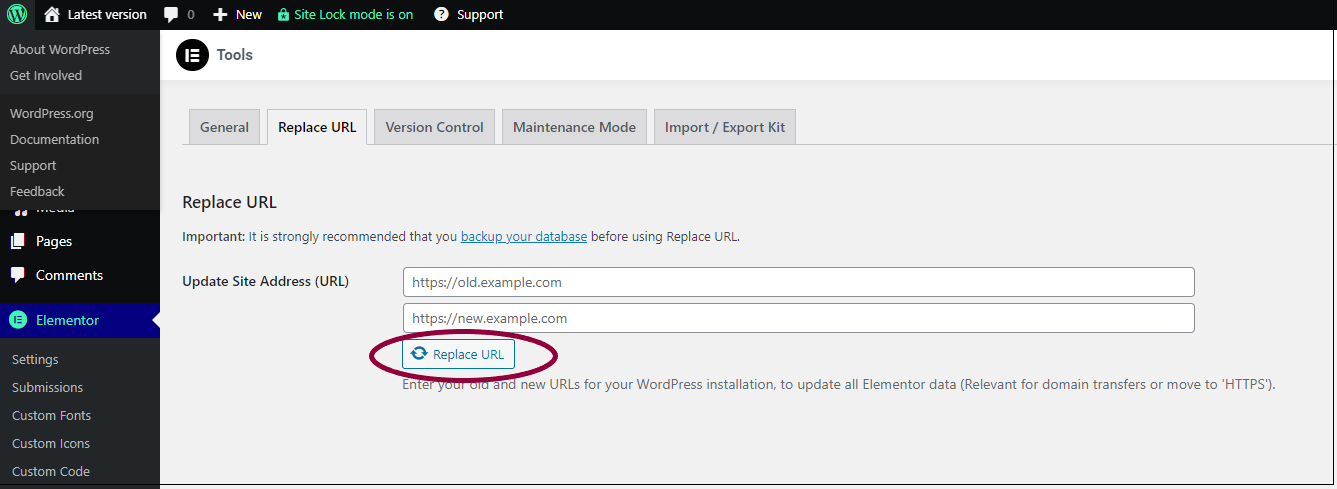The width and height of the screenshot is (1337, 489).
Task: Click the green lock Site Lock icon
Action: [x=284, y=15]
